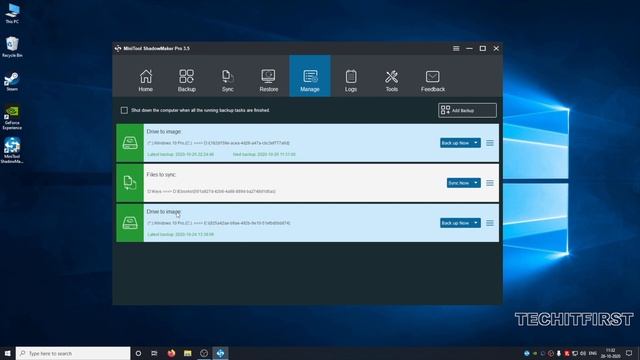
Task: Open task options menu for Files to sync
Action: [x=490, y=183]
